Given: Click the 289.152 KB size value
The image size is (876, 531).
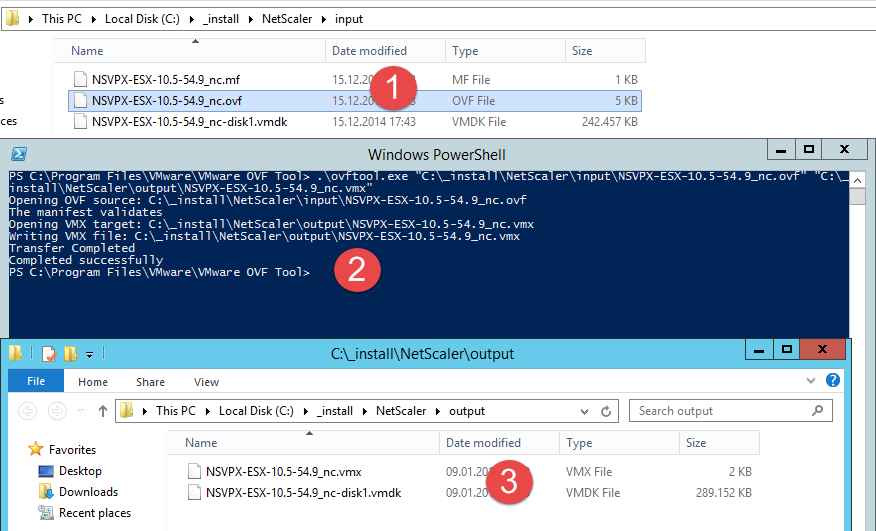Looking at the screenshot, I should (x=723, y=492).
